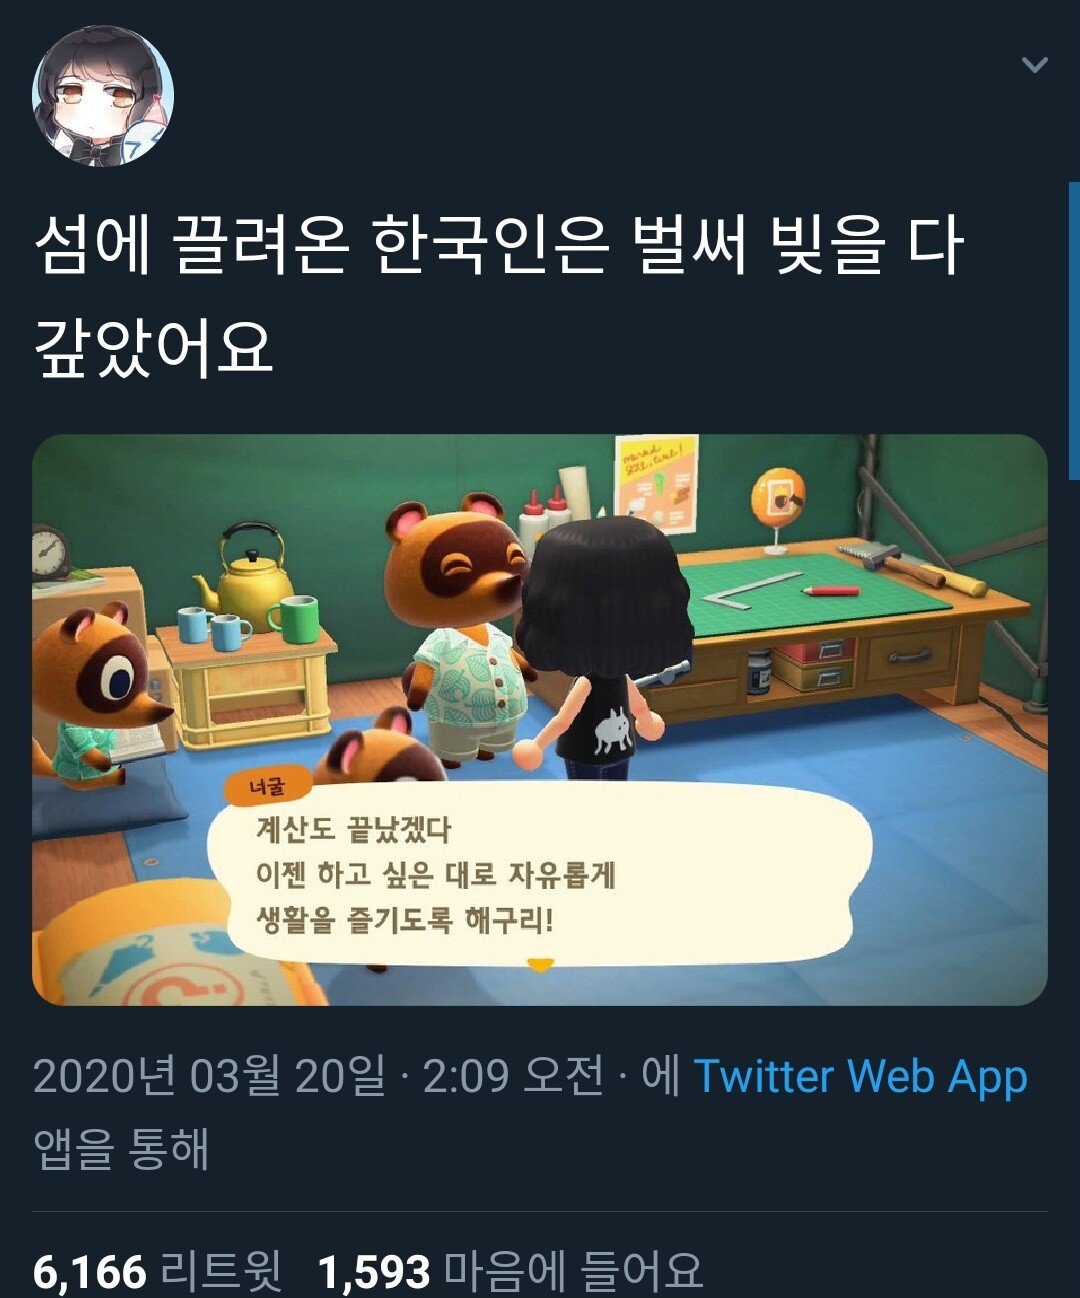
Task: Open the attached Animal Crossing screenshot
Action: point(540,720)
